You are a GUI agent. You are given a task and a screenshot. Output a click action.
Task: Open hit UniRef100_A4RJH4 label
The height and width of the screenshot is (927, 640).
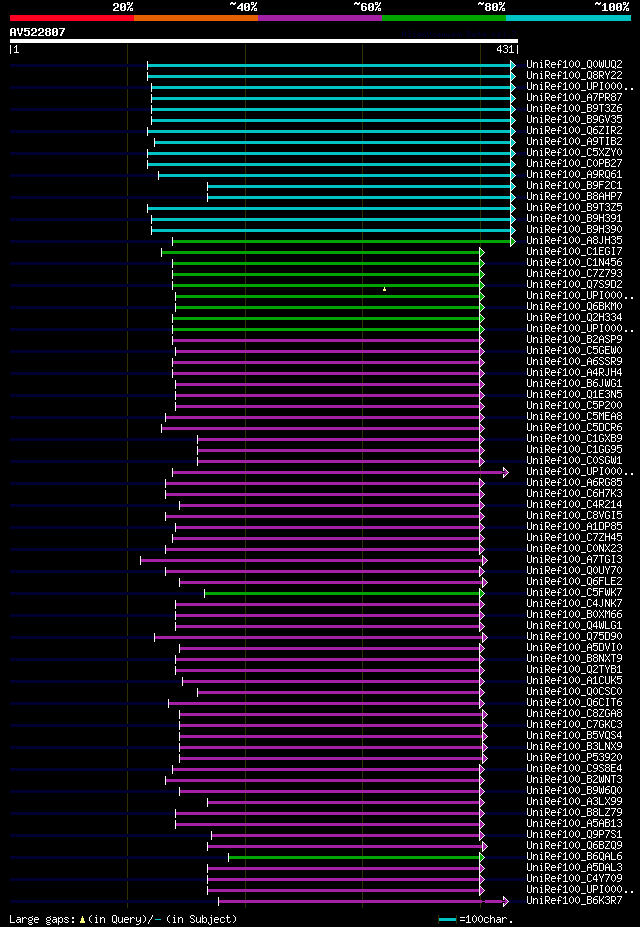pos(574,374)
